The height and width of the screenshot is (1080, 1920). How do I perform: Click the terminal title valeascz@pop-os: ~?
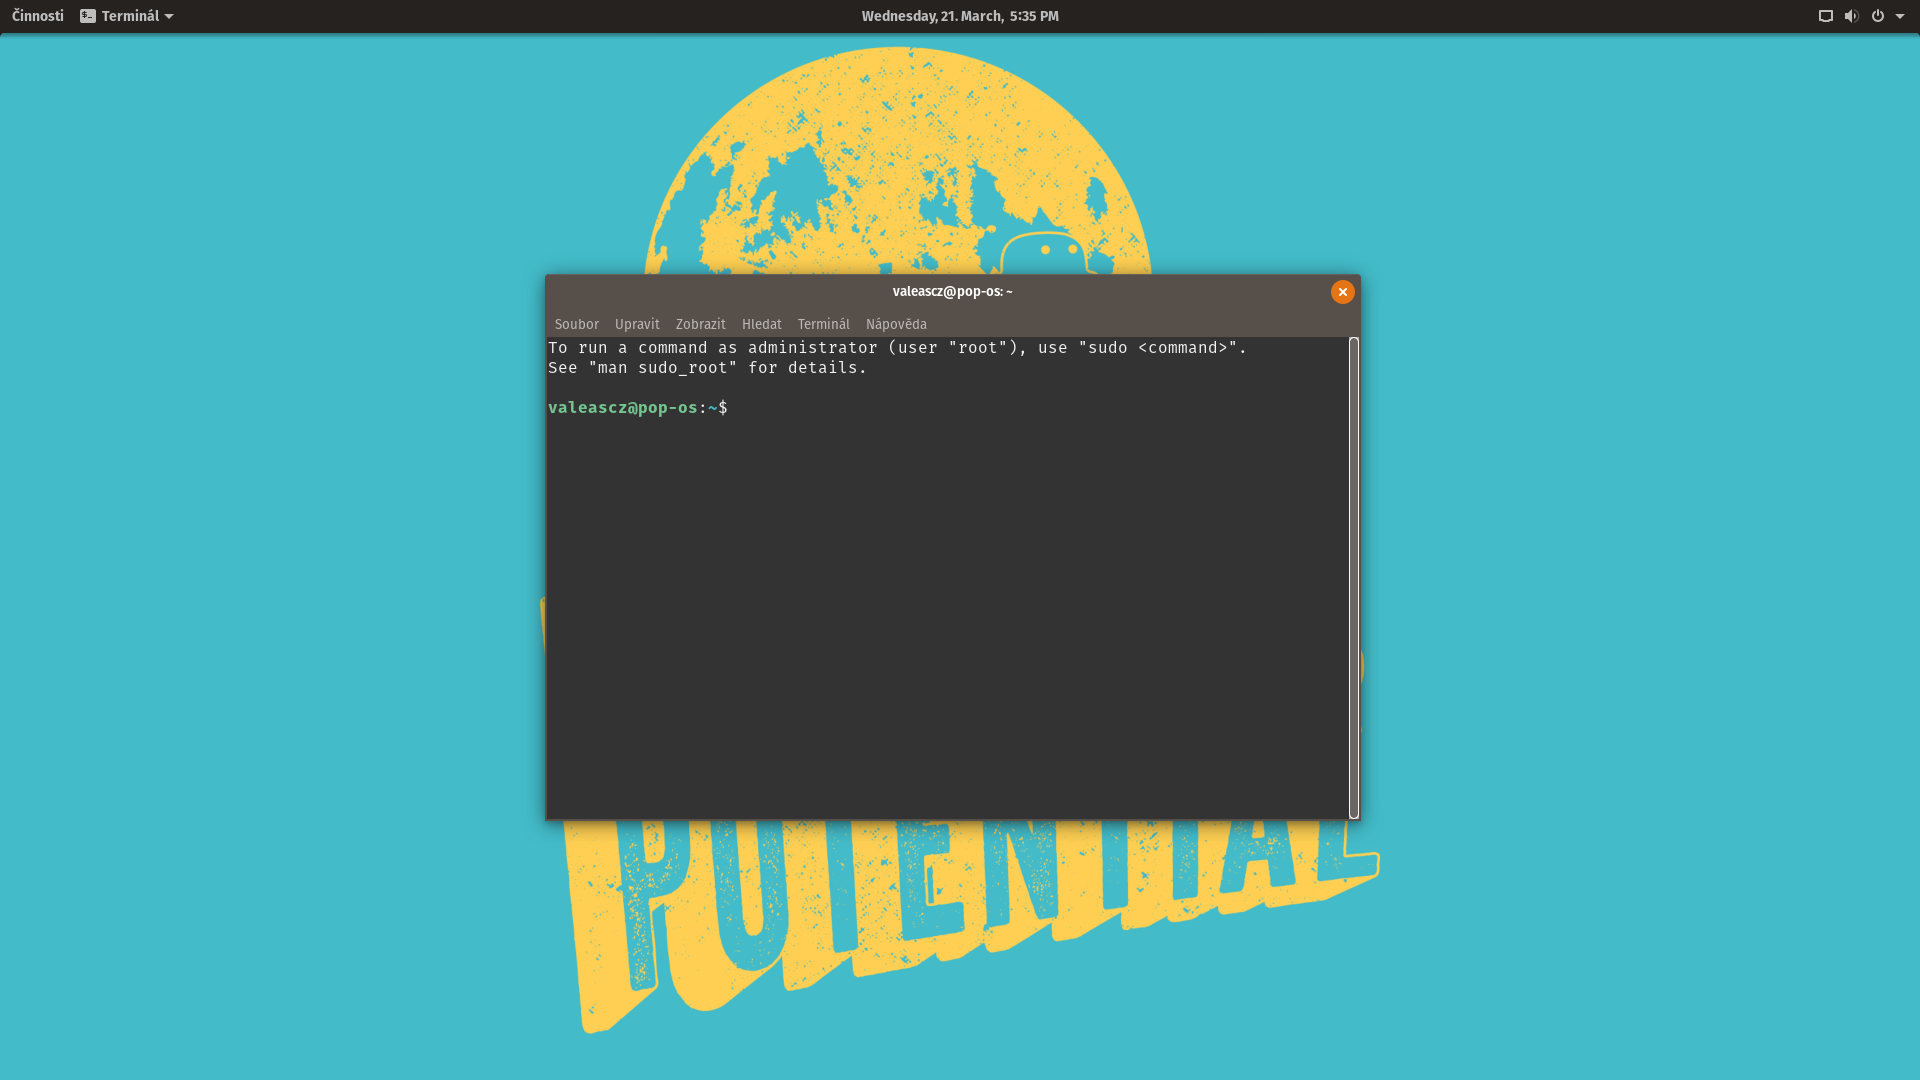(x=952, y=291)
